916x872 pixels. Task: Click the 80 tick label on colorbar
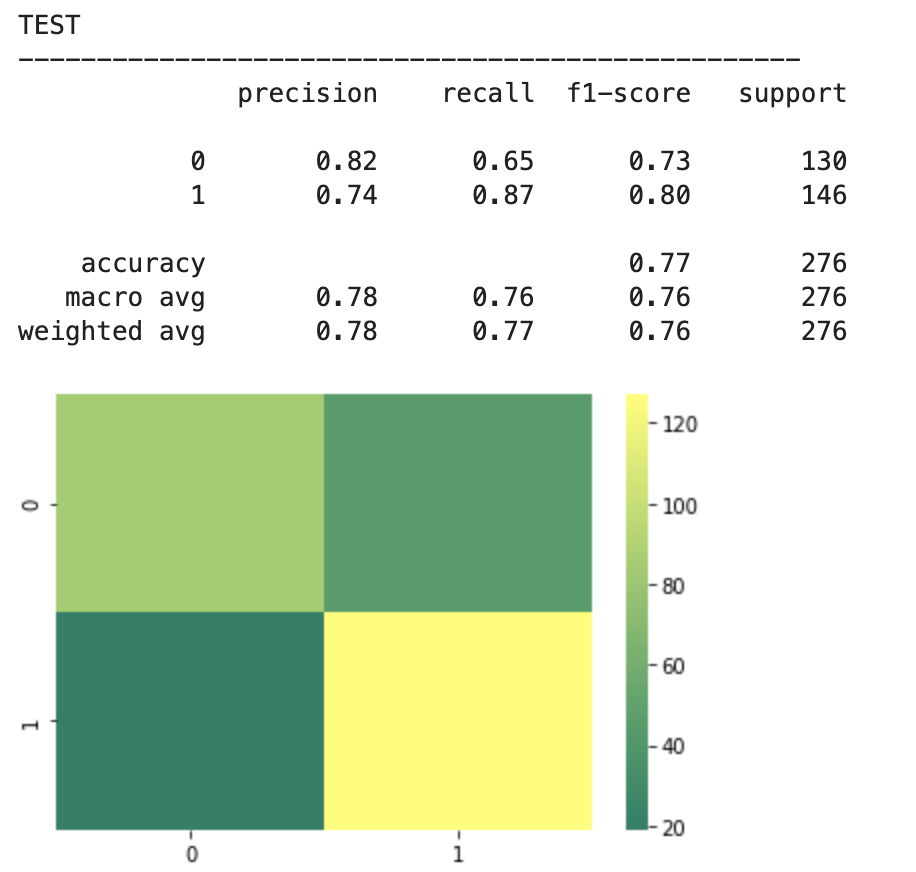675,586
